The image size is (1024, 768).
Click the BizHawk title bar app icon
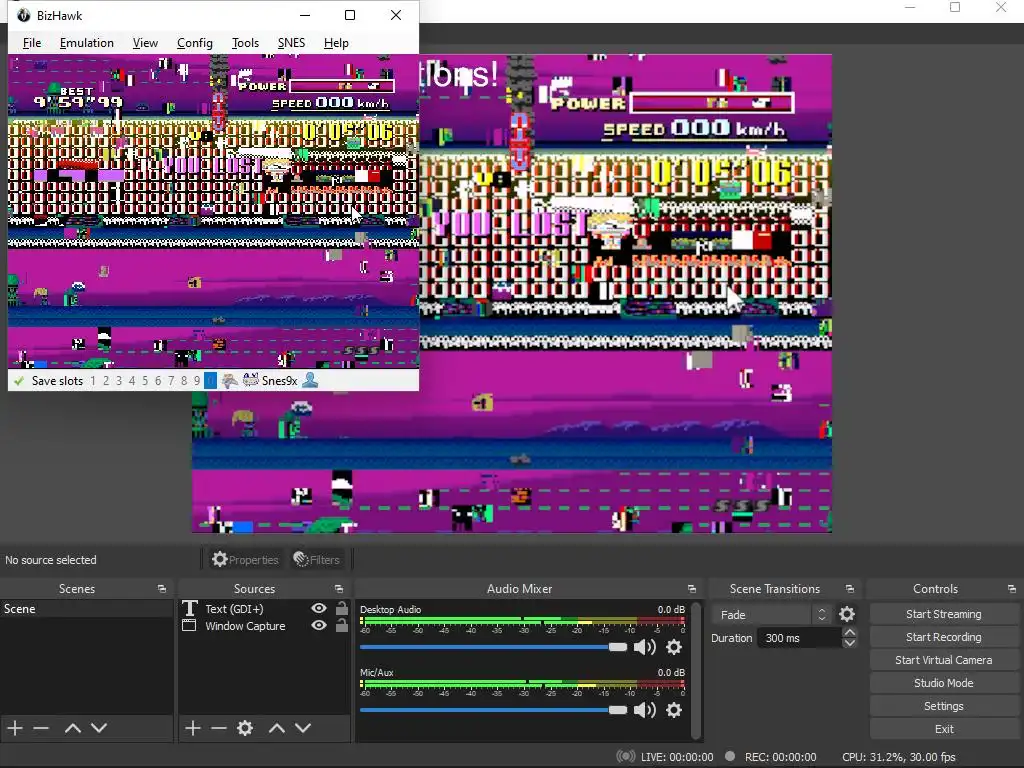point(24,15)
